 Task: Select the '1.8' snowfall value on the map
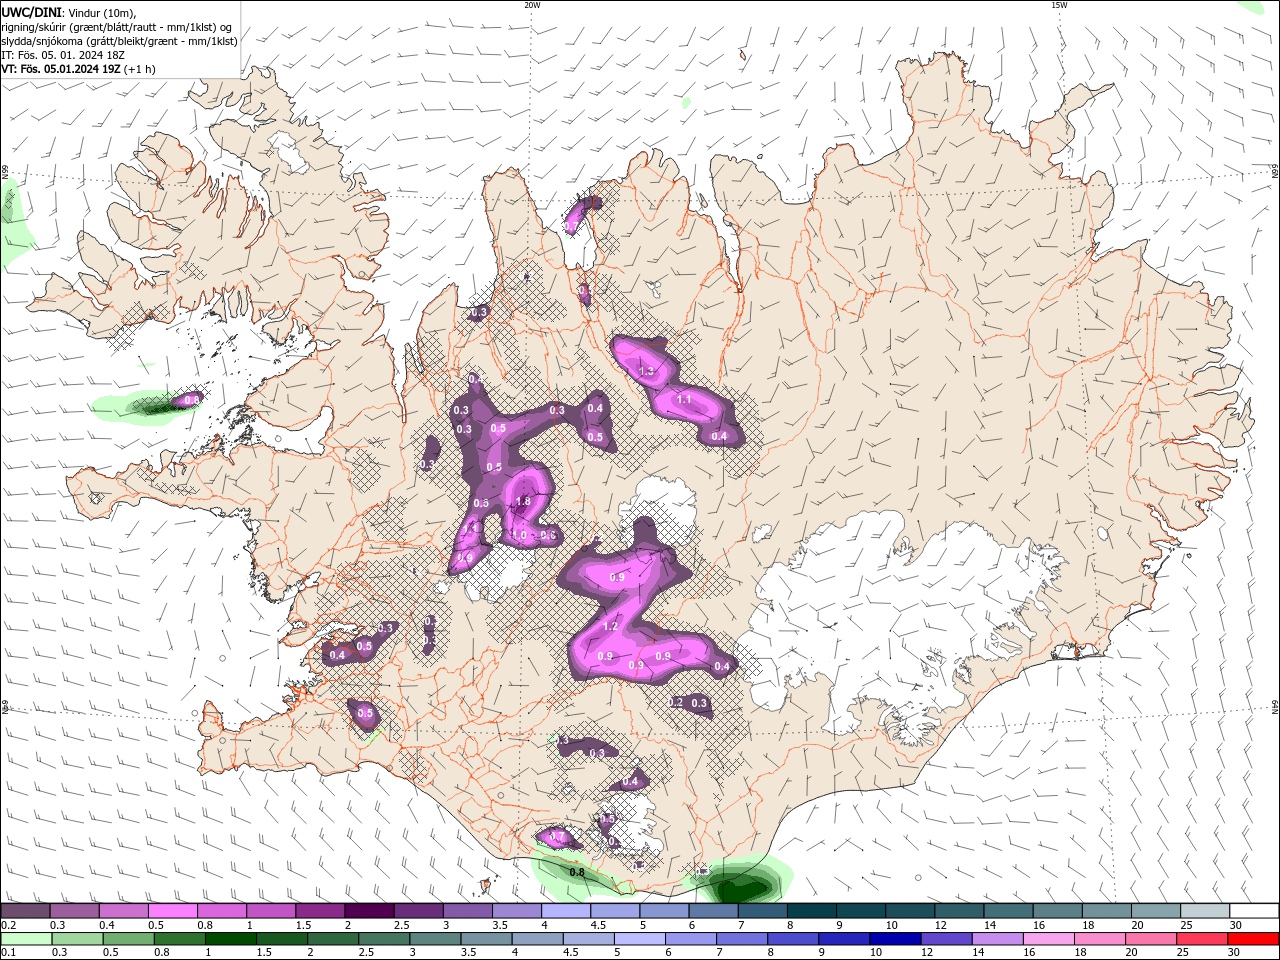[x=522, y=502]
